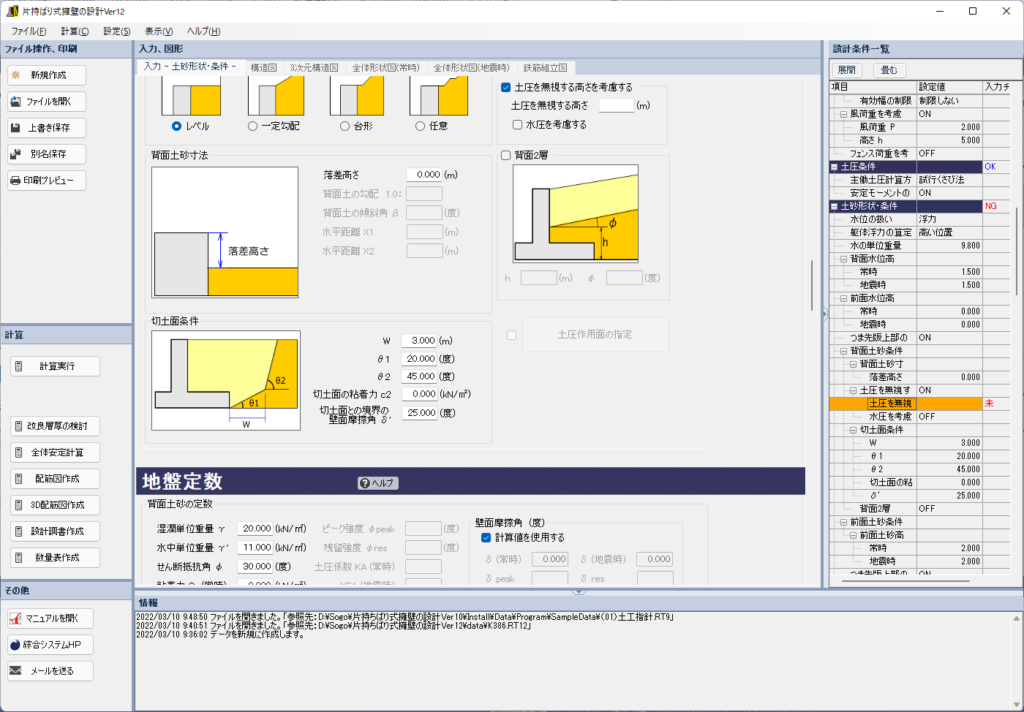Open the 計算(C) menu
Viewport: 1024px width, 712px height.
pyautogui.click(x=74, y=31)
